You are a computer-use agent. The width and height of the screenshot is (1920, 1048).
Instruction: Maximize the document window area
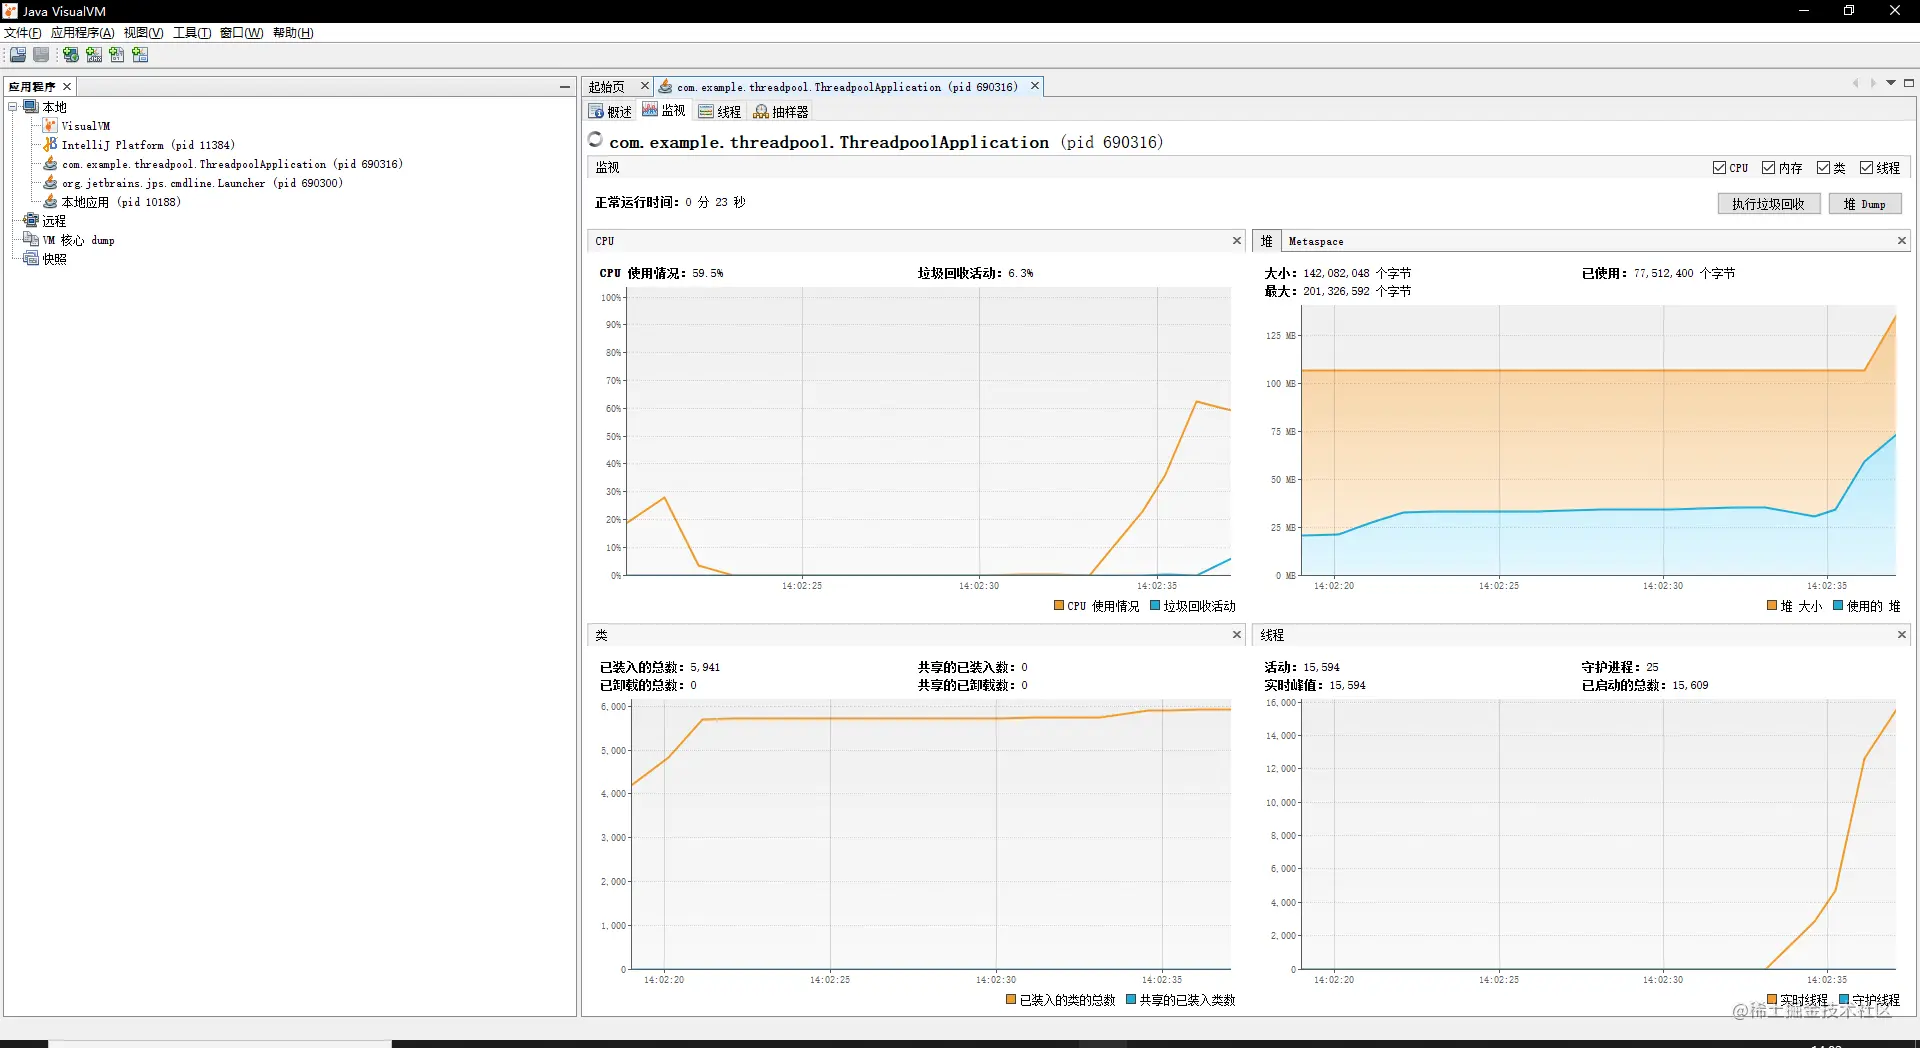click(1909, 84)
